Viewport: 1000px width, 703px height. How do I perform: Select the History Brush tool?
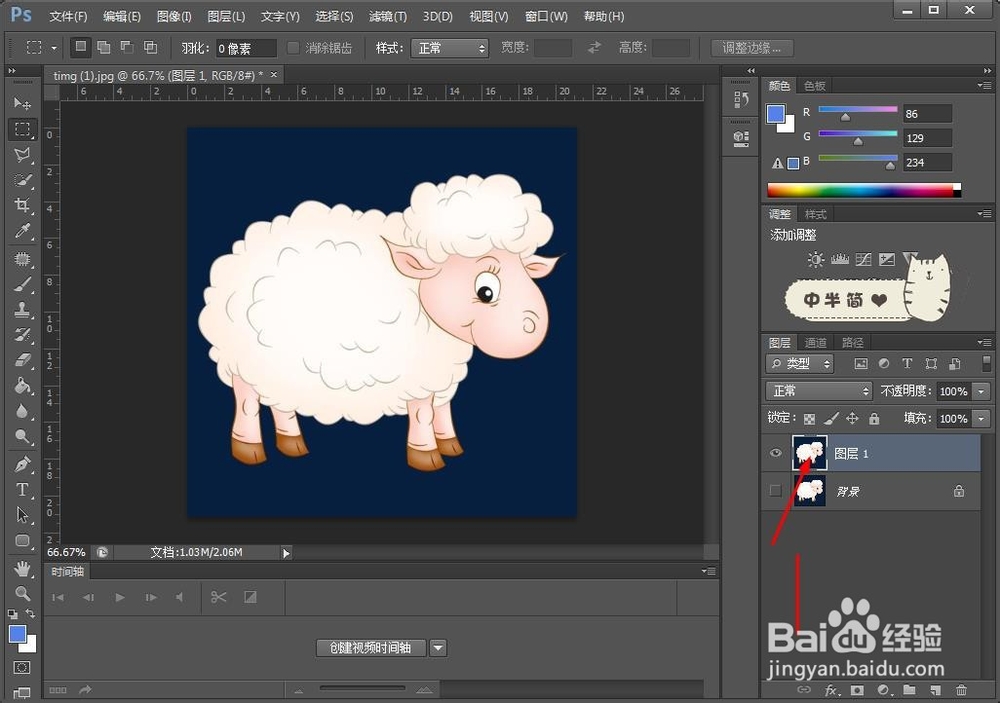point(22,335)
